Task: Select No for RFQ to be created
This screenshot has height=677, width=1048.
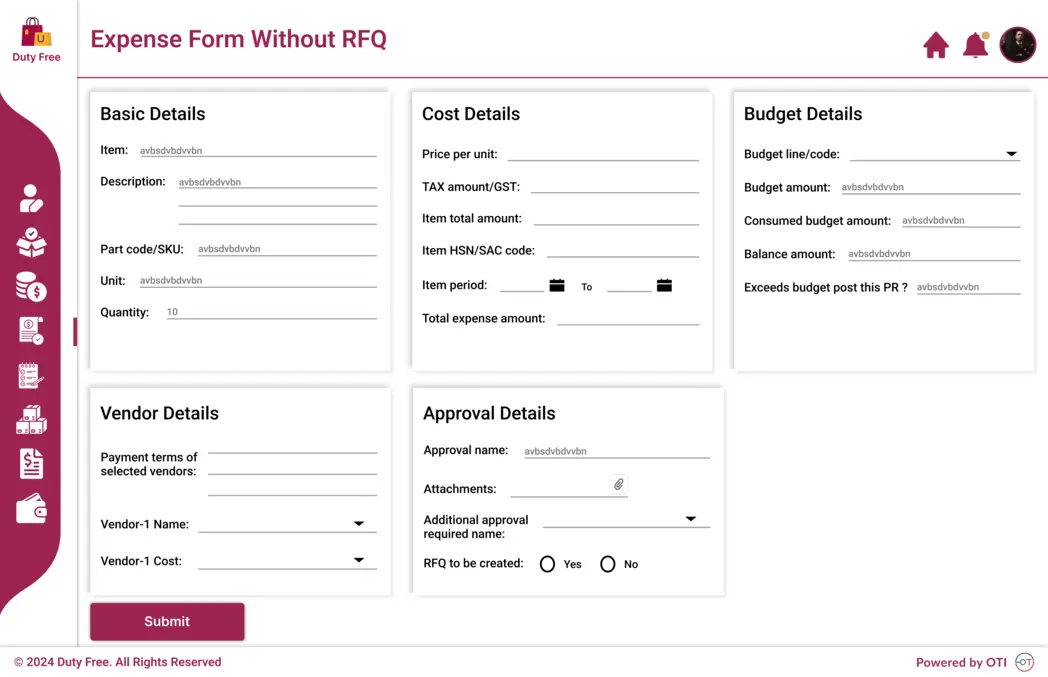Action: [608, 564]
